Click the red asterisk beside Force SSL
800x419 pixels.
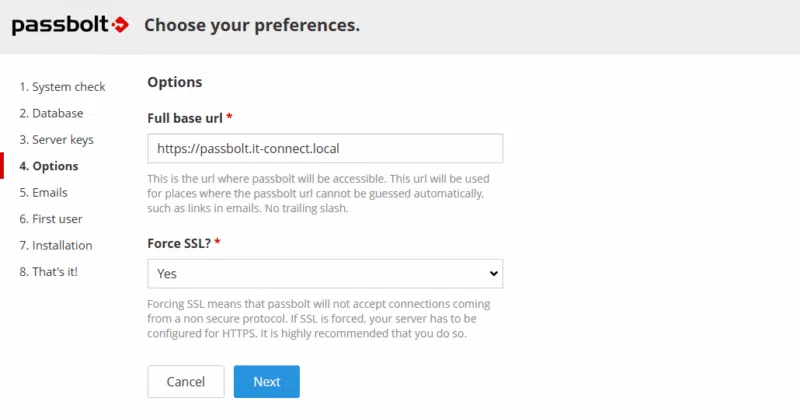pyautogui.click(x=216, y=242)
